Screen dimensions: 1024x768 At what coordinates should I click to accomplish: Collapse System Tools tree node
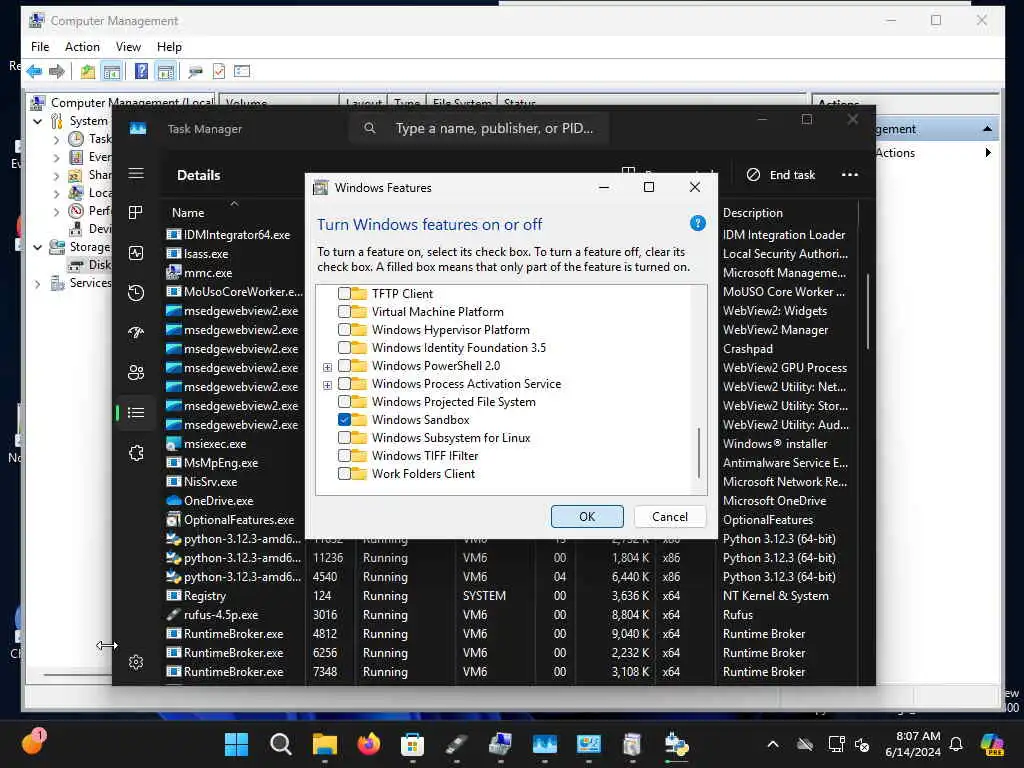tap(38, 121)
